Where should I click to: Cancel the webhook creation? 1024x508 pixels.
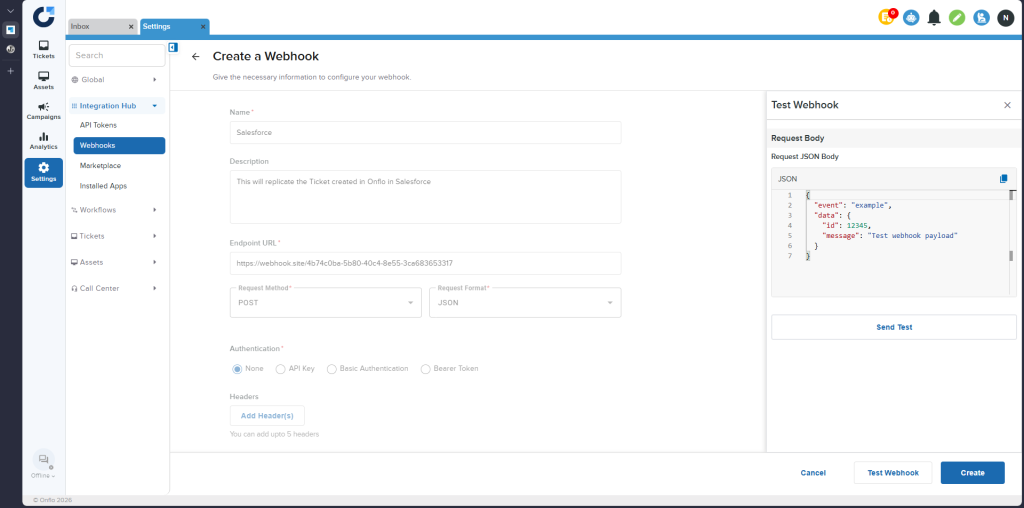pyautogui.click(x=813, y=473)
